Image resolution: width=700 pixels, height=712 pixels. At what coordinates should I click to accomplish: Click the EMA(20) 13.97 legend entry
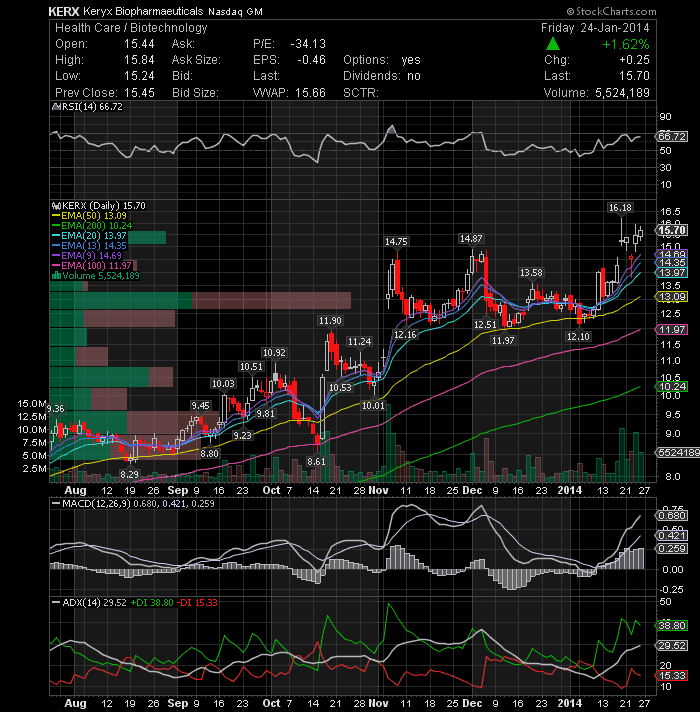(89, 236)
